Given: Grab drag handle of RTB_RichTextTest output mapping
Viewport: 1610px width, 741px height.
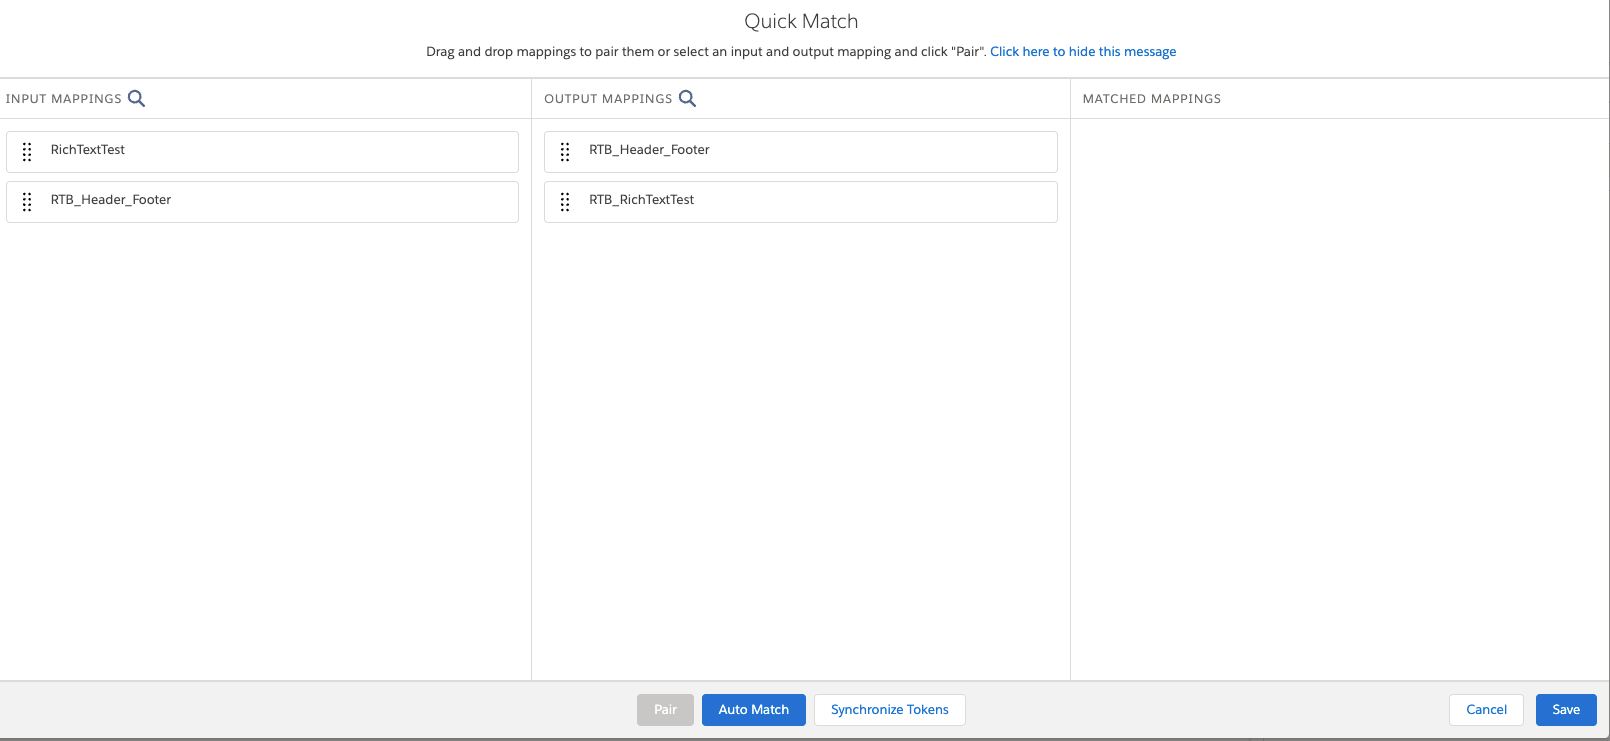Looking at the screenshot, I should click(565, 201).
